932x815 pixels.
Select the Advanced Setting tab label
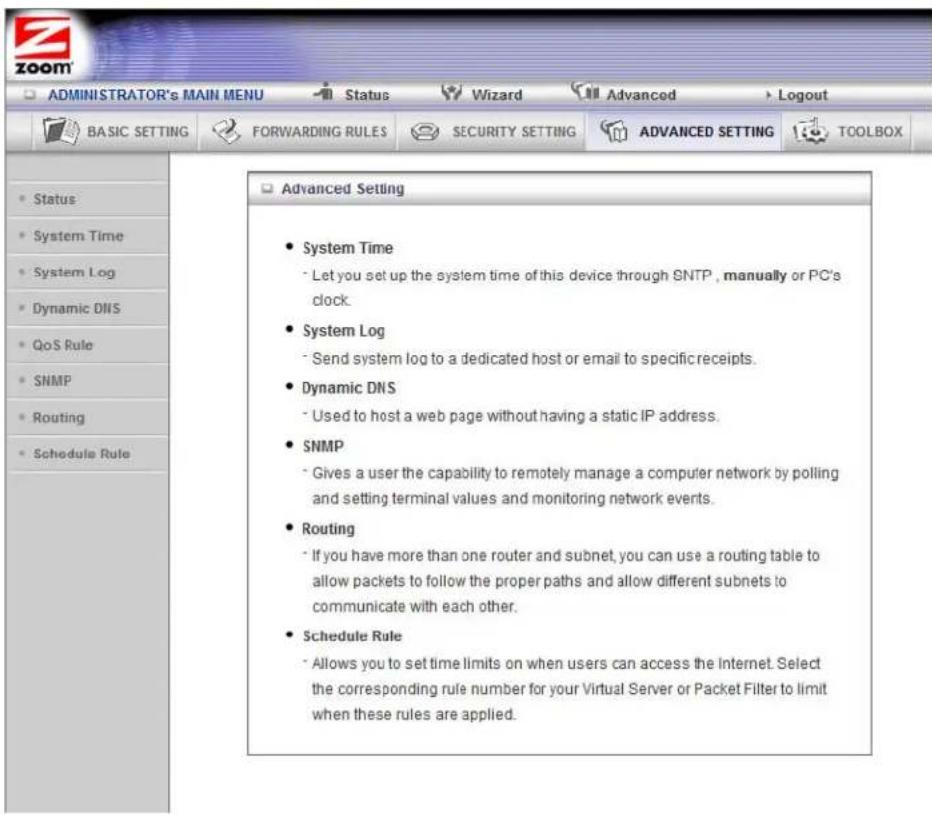[x=707, y=131]
